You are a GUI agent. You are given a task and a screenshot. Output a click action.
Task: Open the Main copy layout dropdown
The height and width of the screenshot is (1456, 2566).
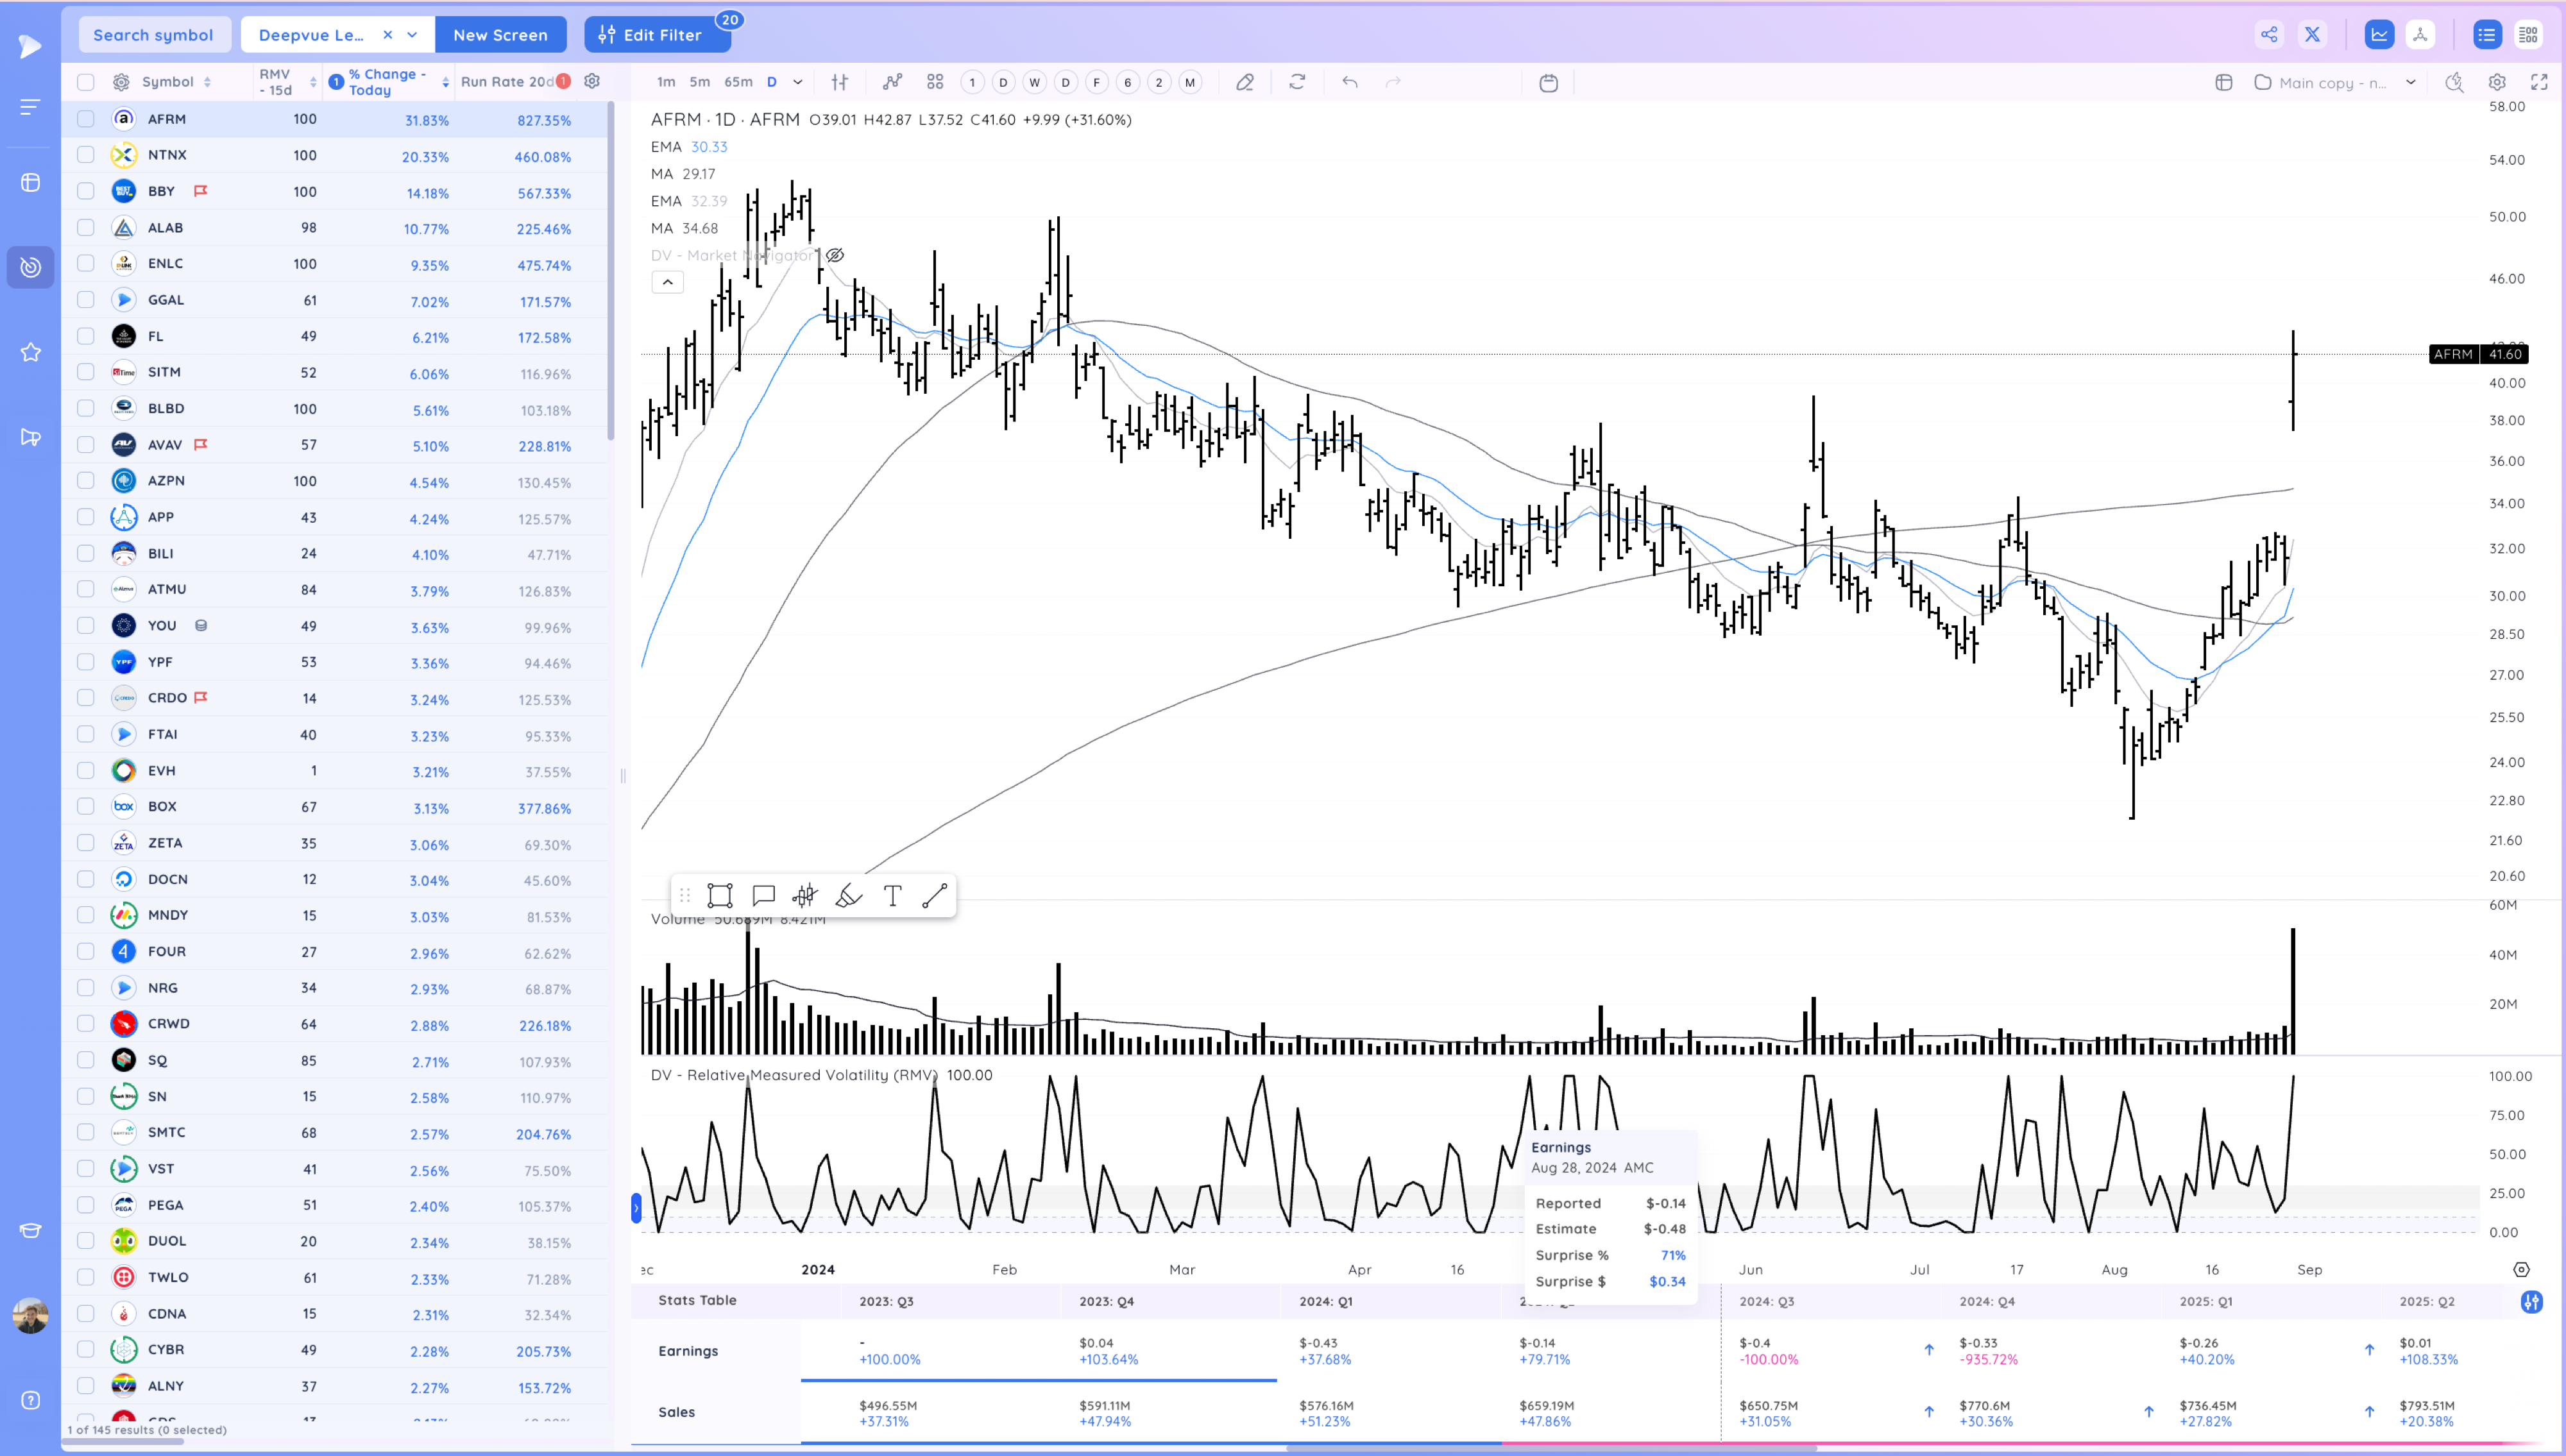[x=2410, y=82]
